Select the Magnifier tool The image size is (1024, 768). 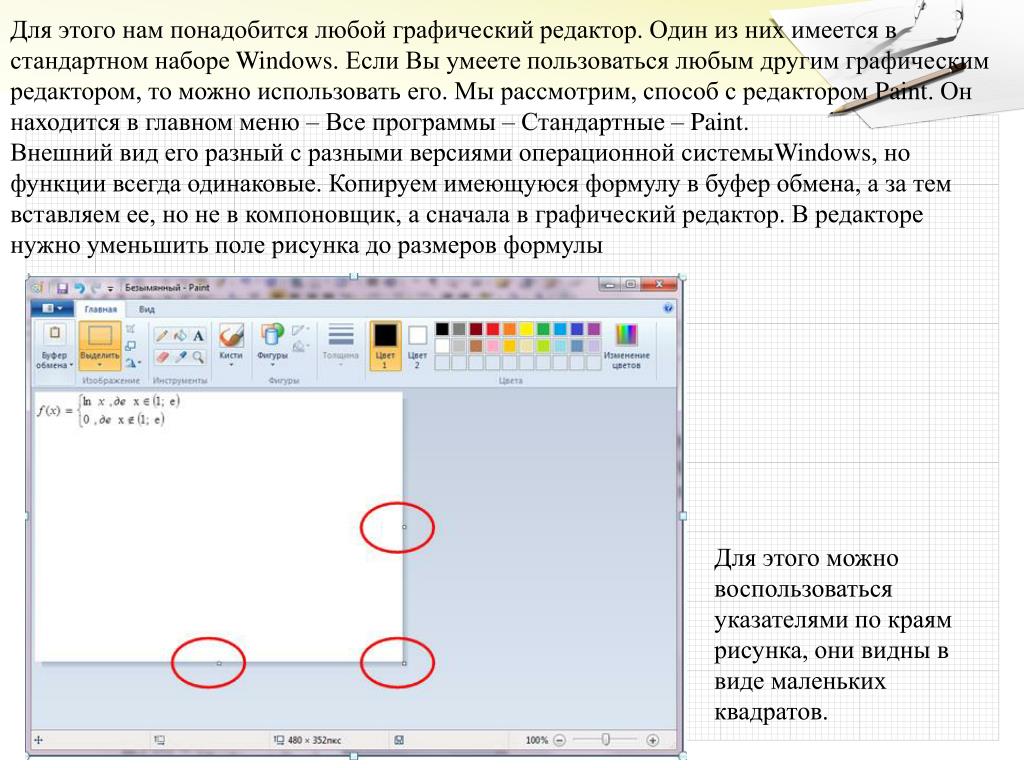[x=198, y=357]
